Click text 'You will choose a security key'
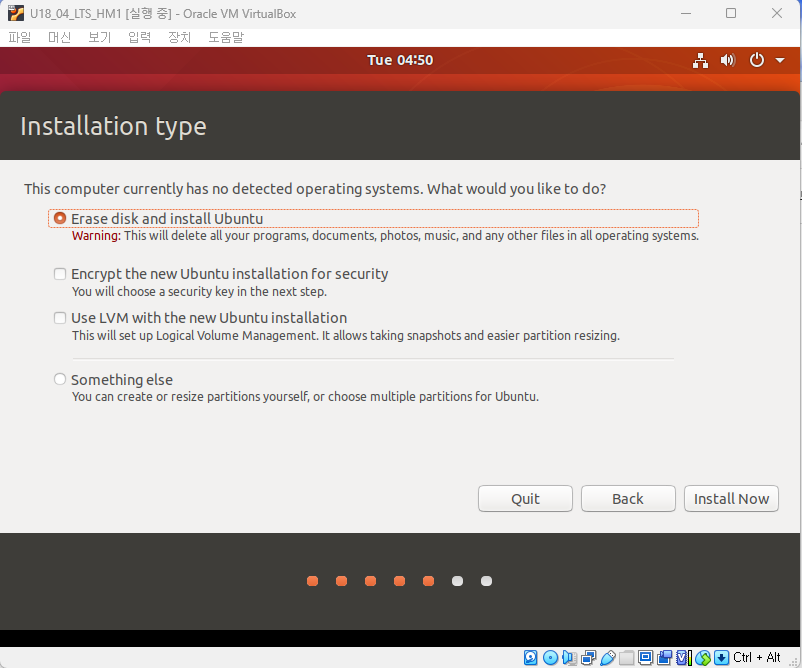 coord(199,292)
